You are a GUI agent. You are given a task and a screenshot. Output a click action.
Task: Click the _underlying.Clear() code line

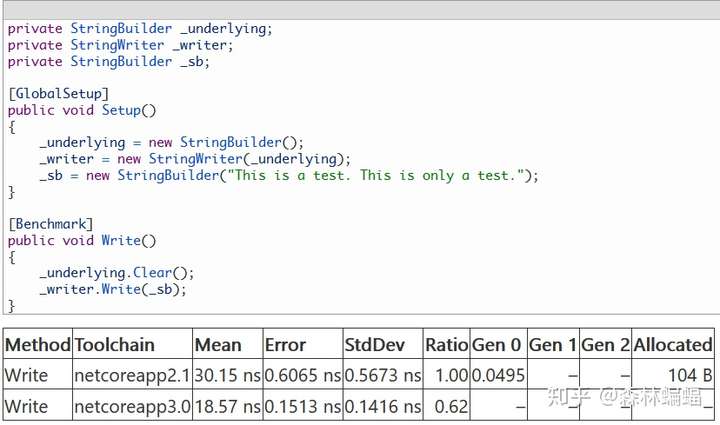click(117, 273)
